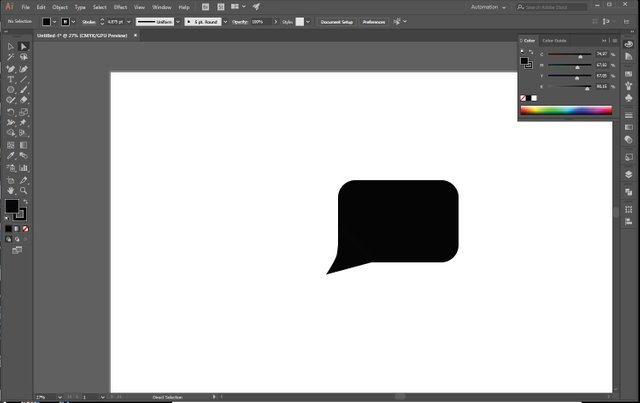Activate the Type tool
This screenshot has width=640, height=403.
click(11, 79)
